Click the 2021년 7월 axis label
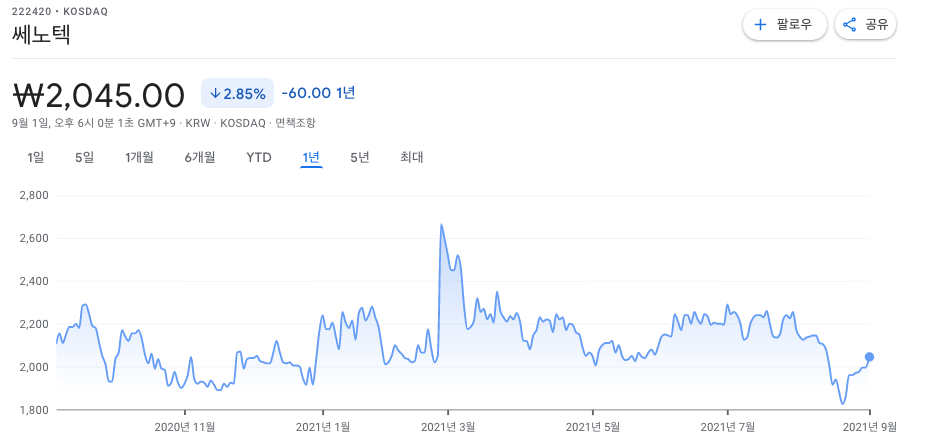This screenshot has width=929, height=443. (x=727, y=426)
